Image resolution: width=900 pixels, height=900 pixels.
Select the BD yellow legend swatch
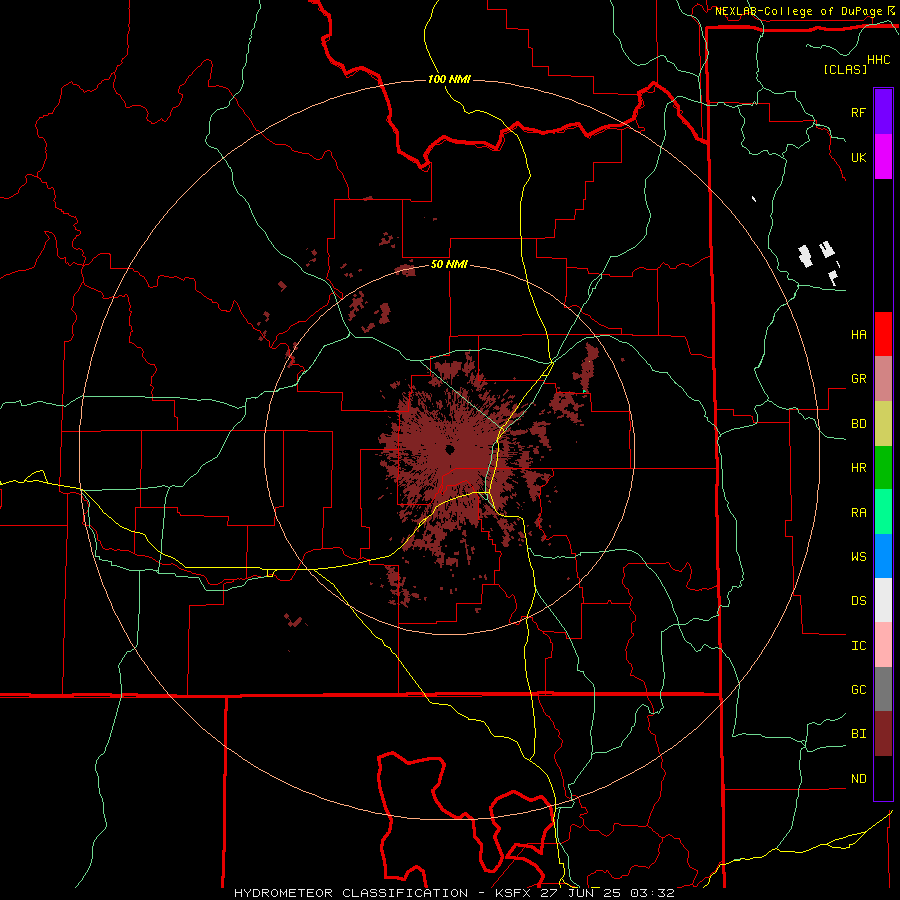883,424
